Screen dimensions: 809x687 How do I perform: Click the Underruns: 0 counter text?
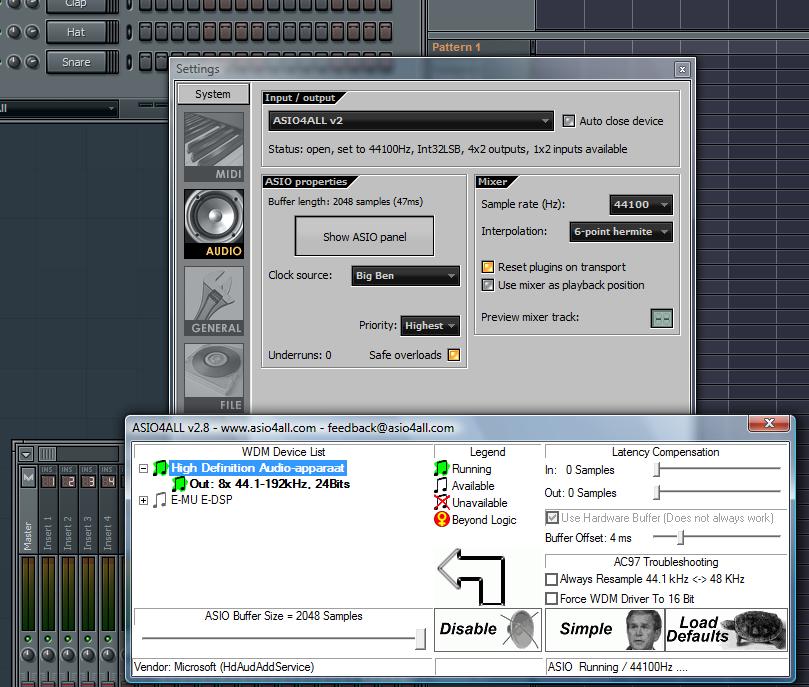[300, 355]
